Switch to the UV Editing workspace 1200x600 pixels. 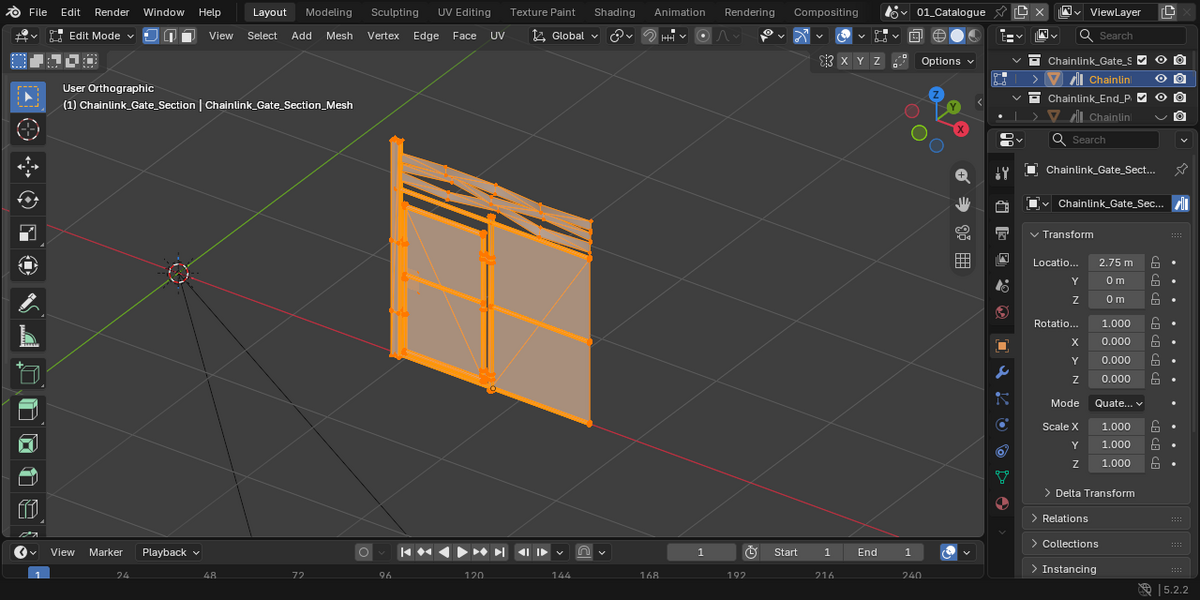464,12
